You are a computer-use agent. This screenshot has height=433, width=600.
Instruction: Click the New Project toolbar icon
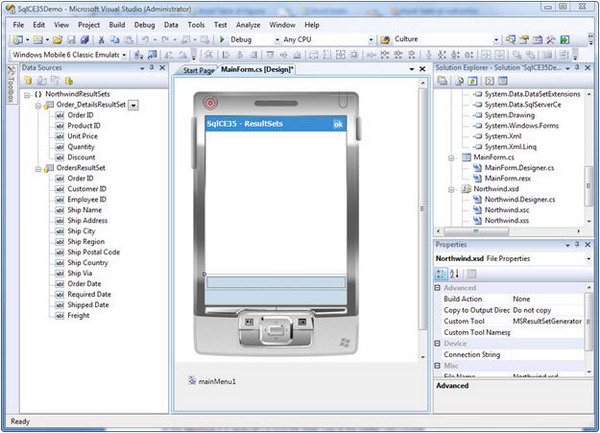pos(18,39)
